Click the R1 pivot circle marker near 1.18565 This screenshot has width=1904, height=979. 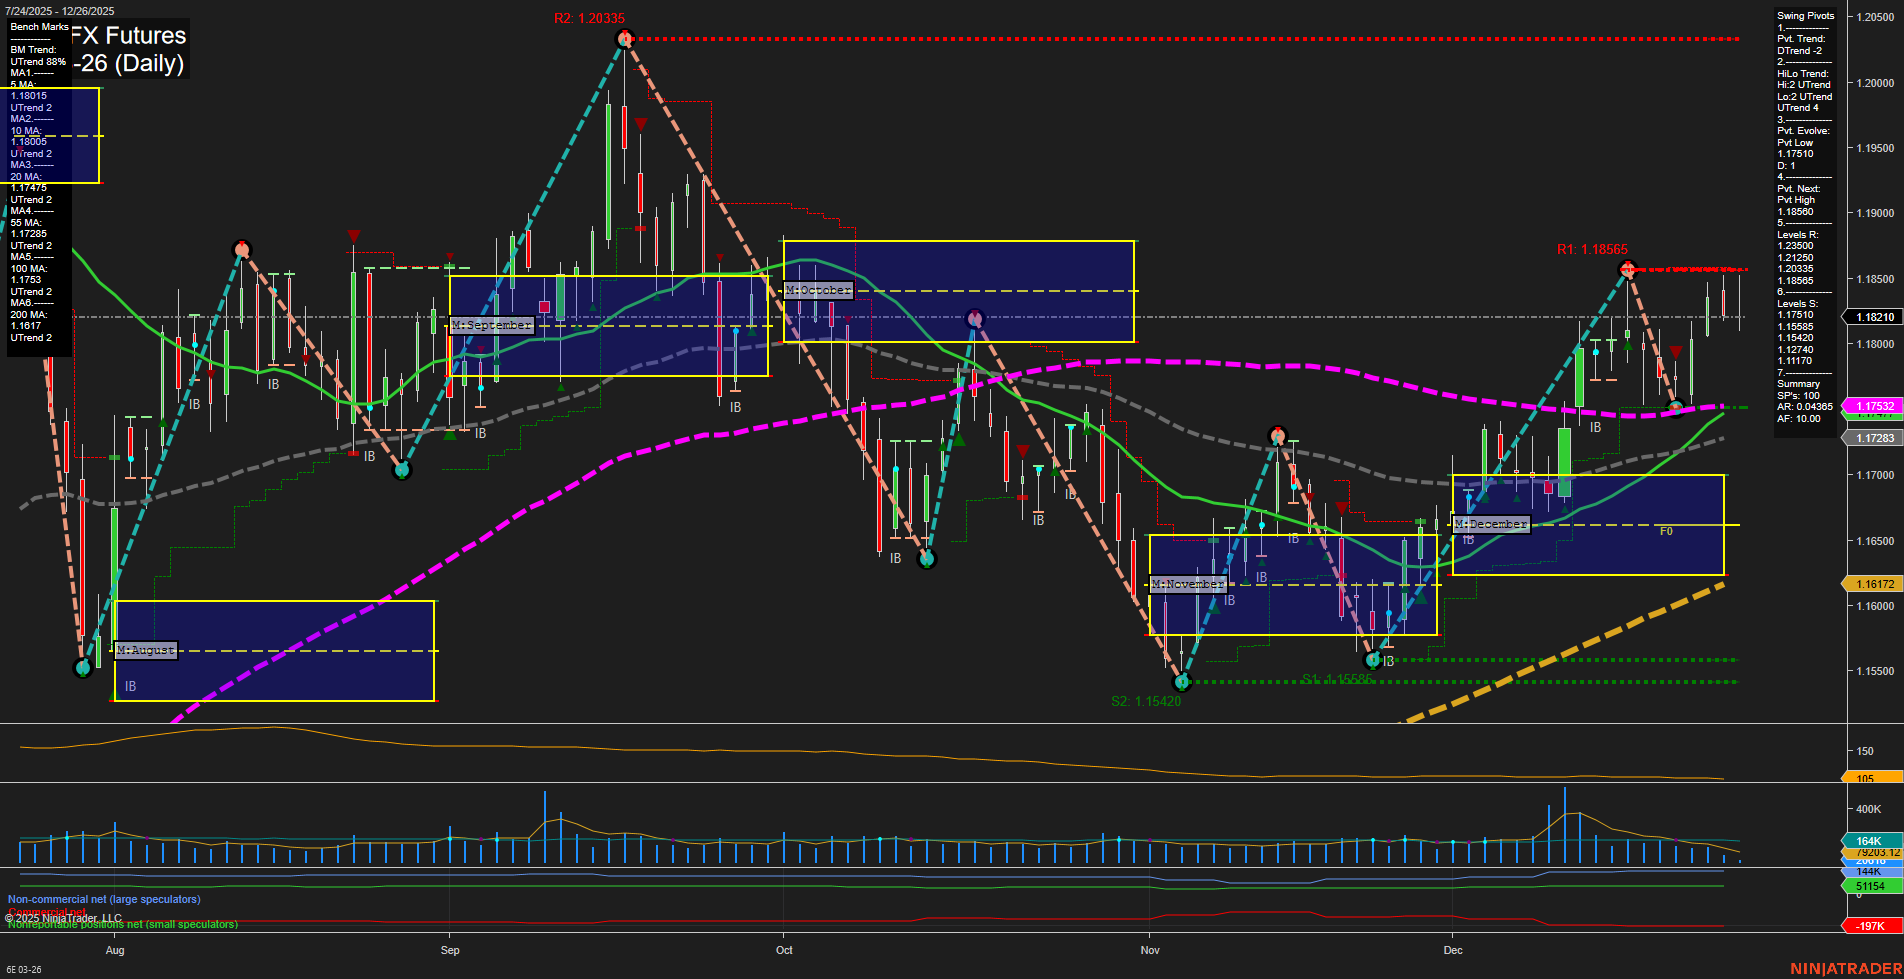(1628, 268)
